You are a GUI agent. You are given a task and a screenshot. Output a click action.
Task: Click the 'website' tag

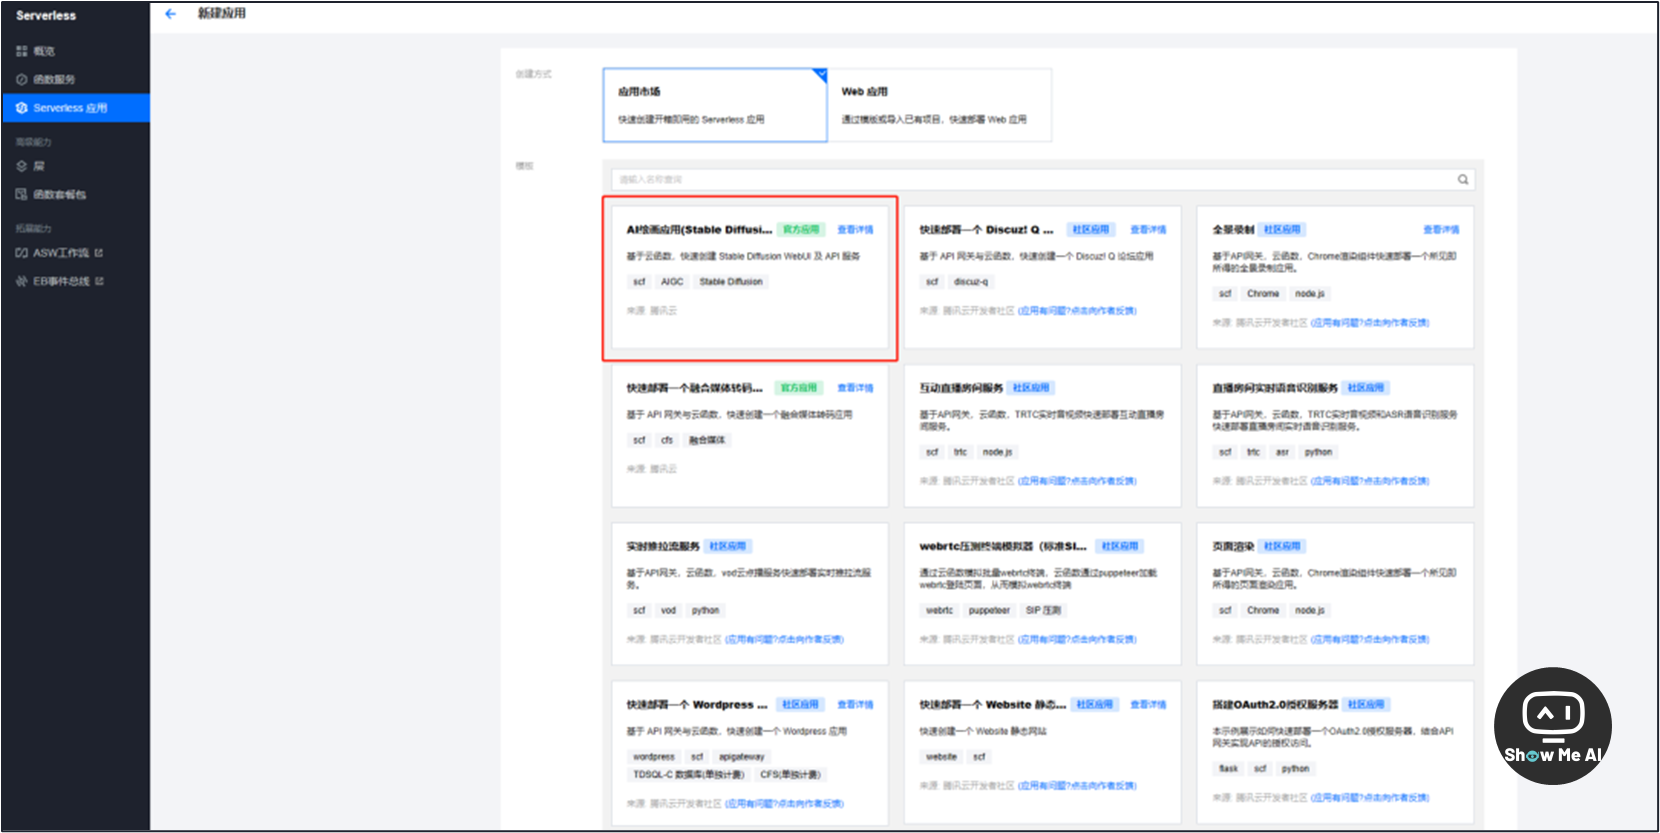(941, 757)
